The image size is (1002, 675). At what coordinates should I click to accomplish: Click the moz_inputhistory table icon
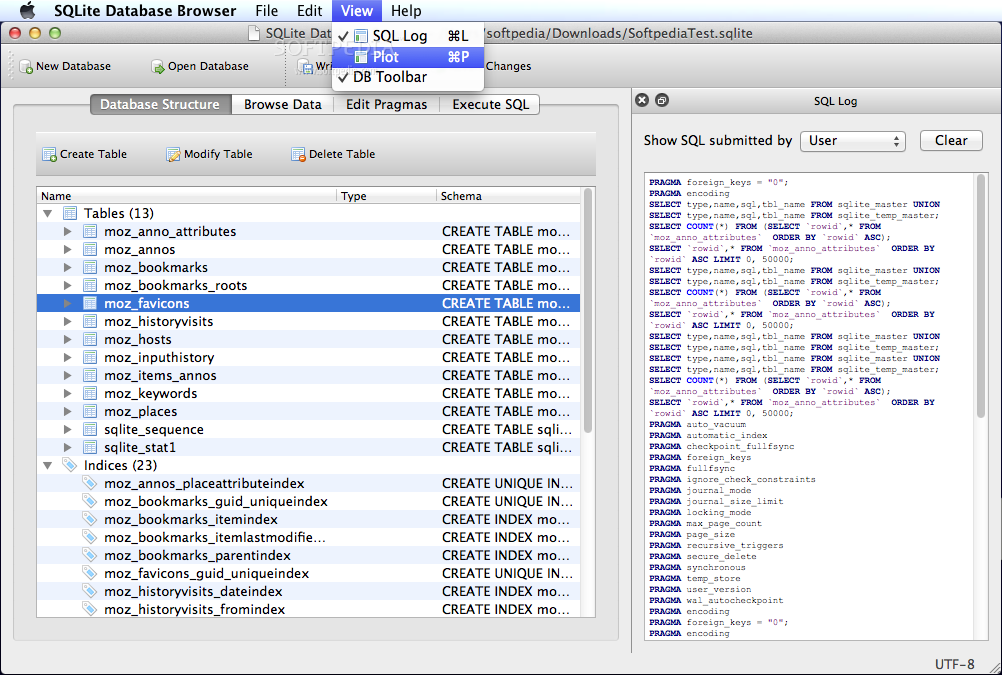[x=90, y=357]
